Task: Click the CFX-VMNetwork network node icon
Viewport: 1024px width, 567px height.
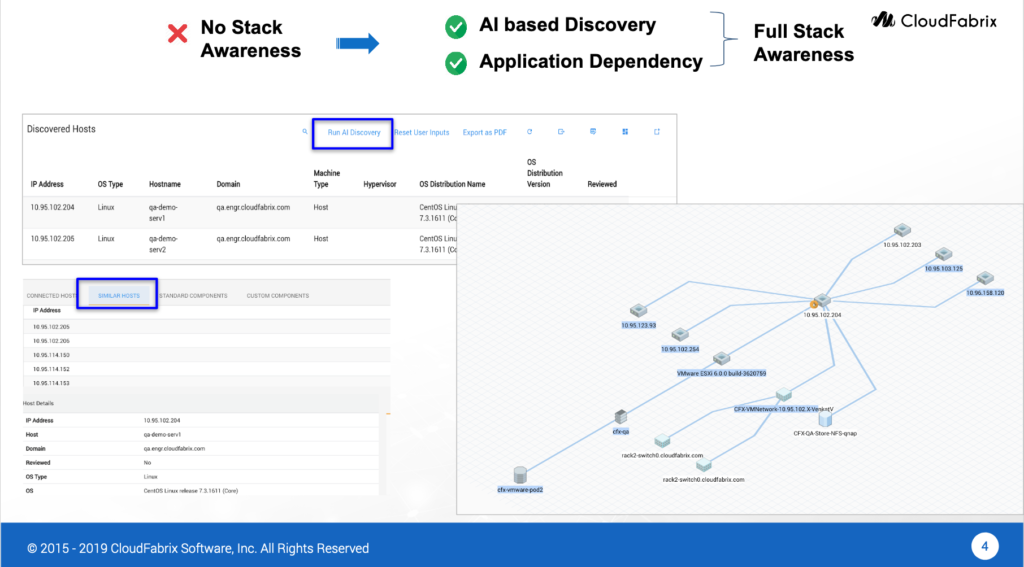Action: click(783, 394)
